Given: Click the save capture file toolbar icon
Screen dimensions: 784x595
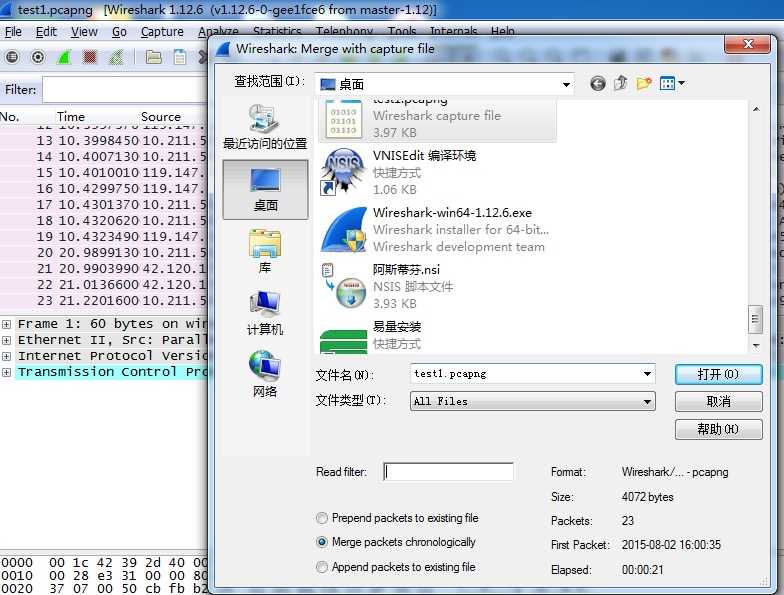Looking at the screenshot, I should tap(180, 58).
